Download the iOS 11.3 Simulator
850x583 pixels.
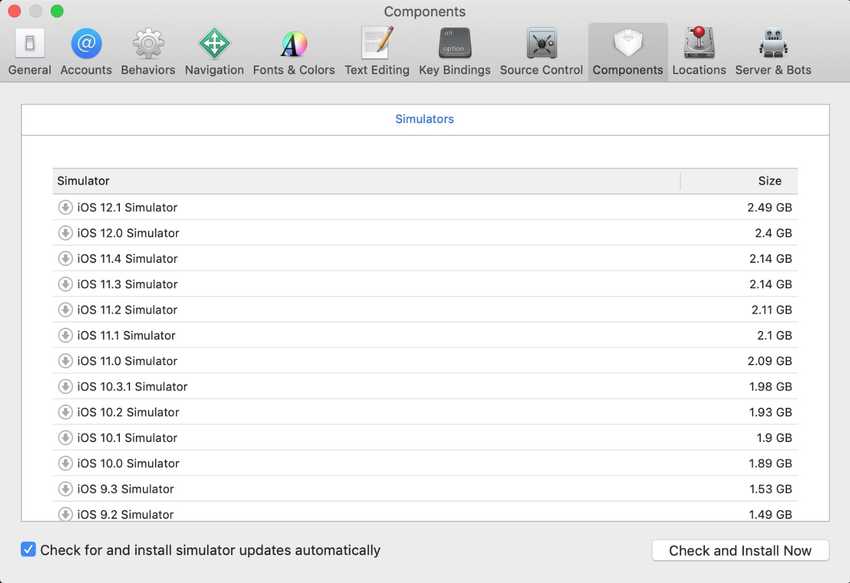point(65,284)
